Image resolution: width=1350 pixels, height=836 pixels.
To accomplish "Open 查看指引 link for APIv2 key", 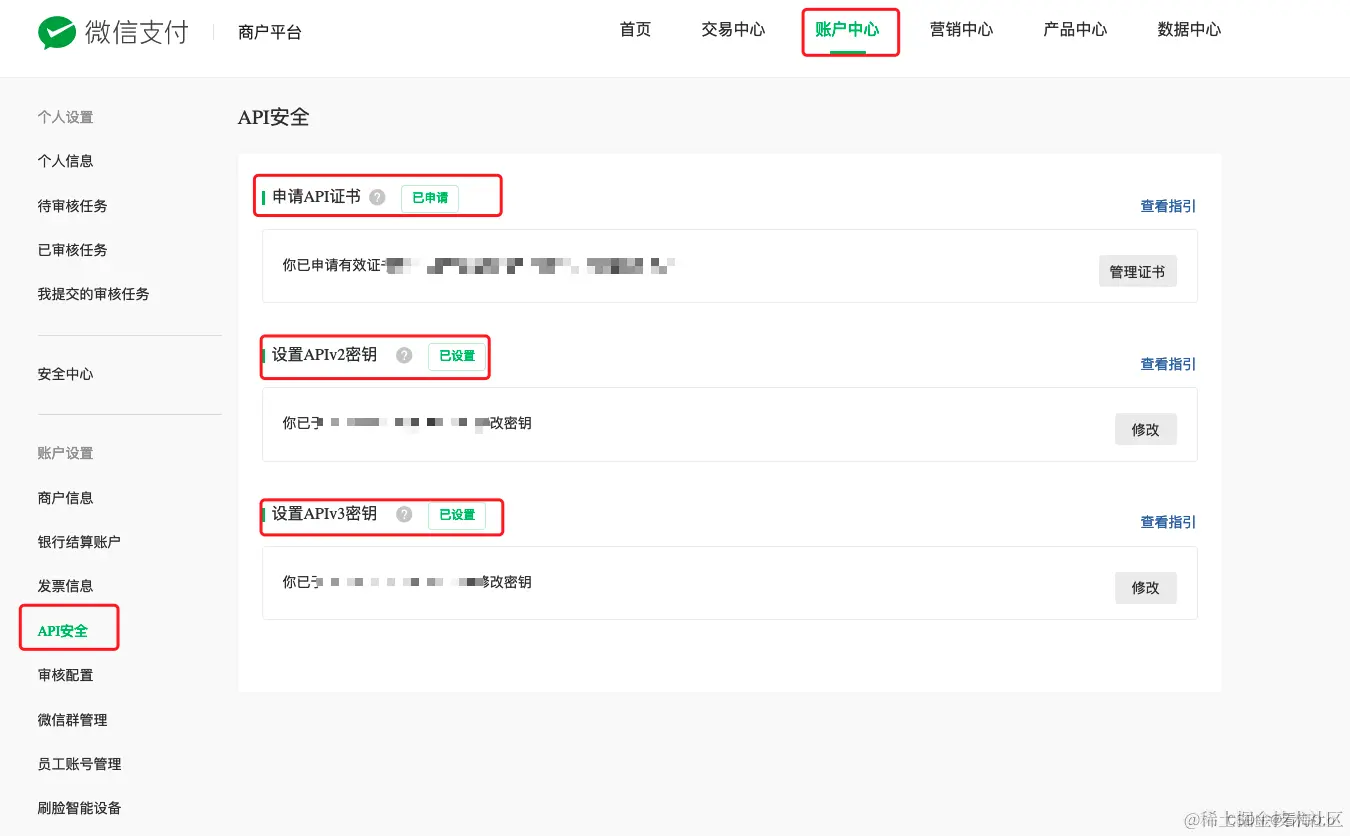I will pos(1168,364).
